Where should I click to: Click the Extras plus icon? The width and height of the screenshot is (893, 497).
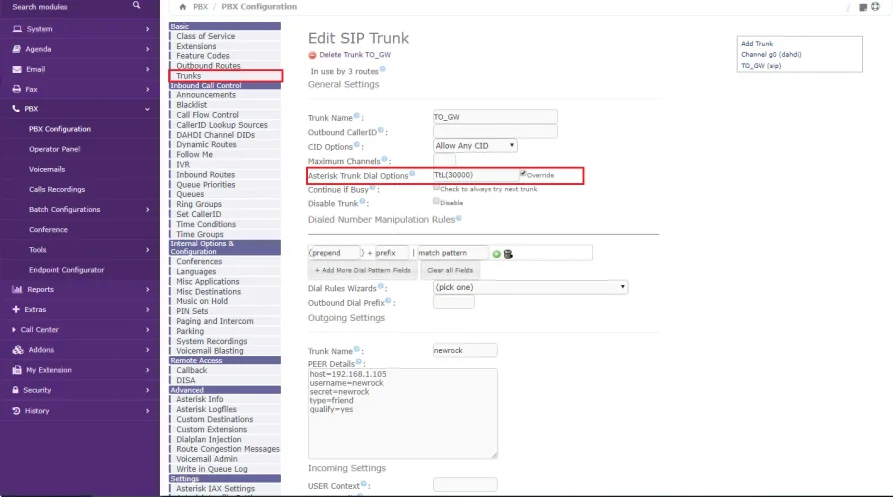click(16, 309)
